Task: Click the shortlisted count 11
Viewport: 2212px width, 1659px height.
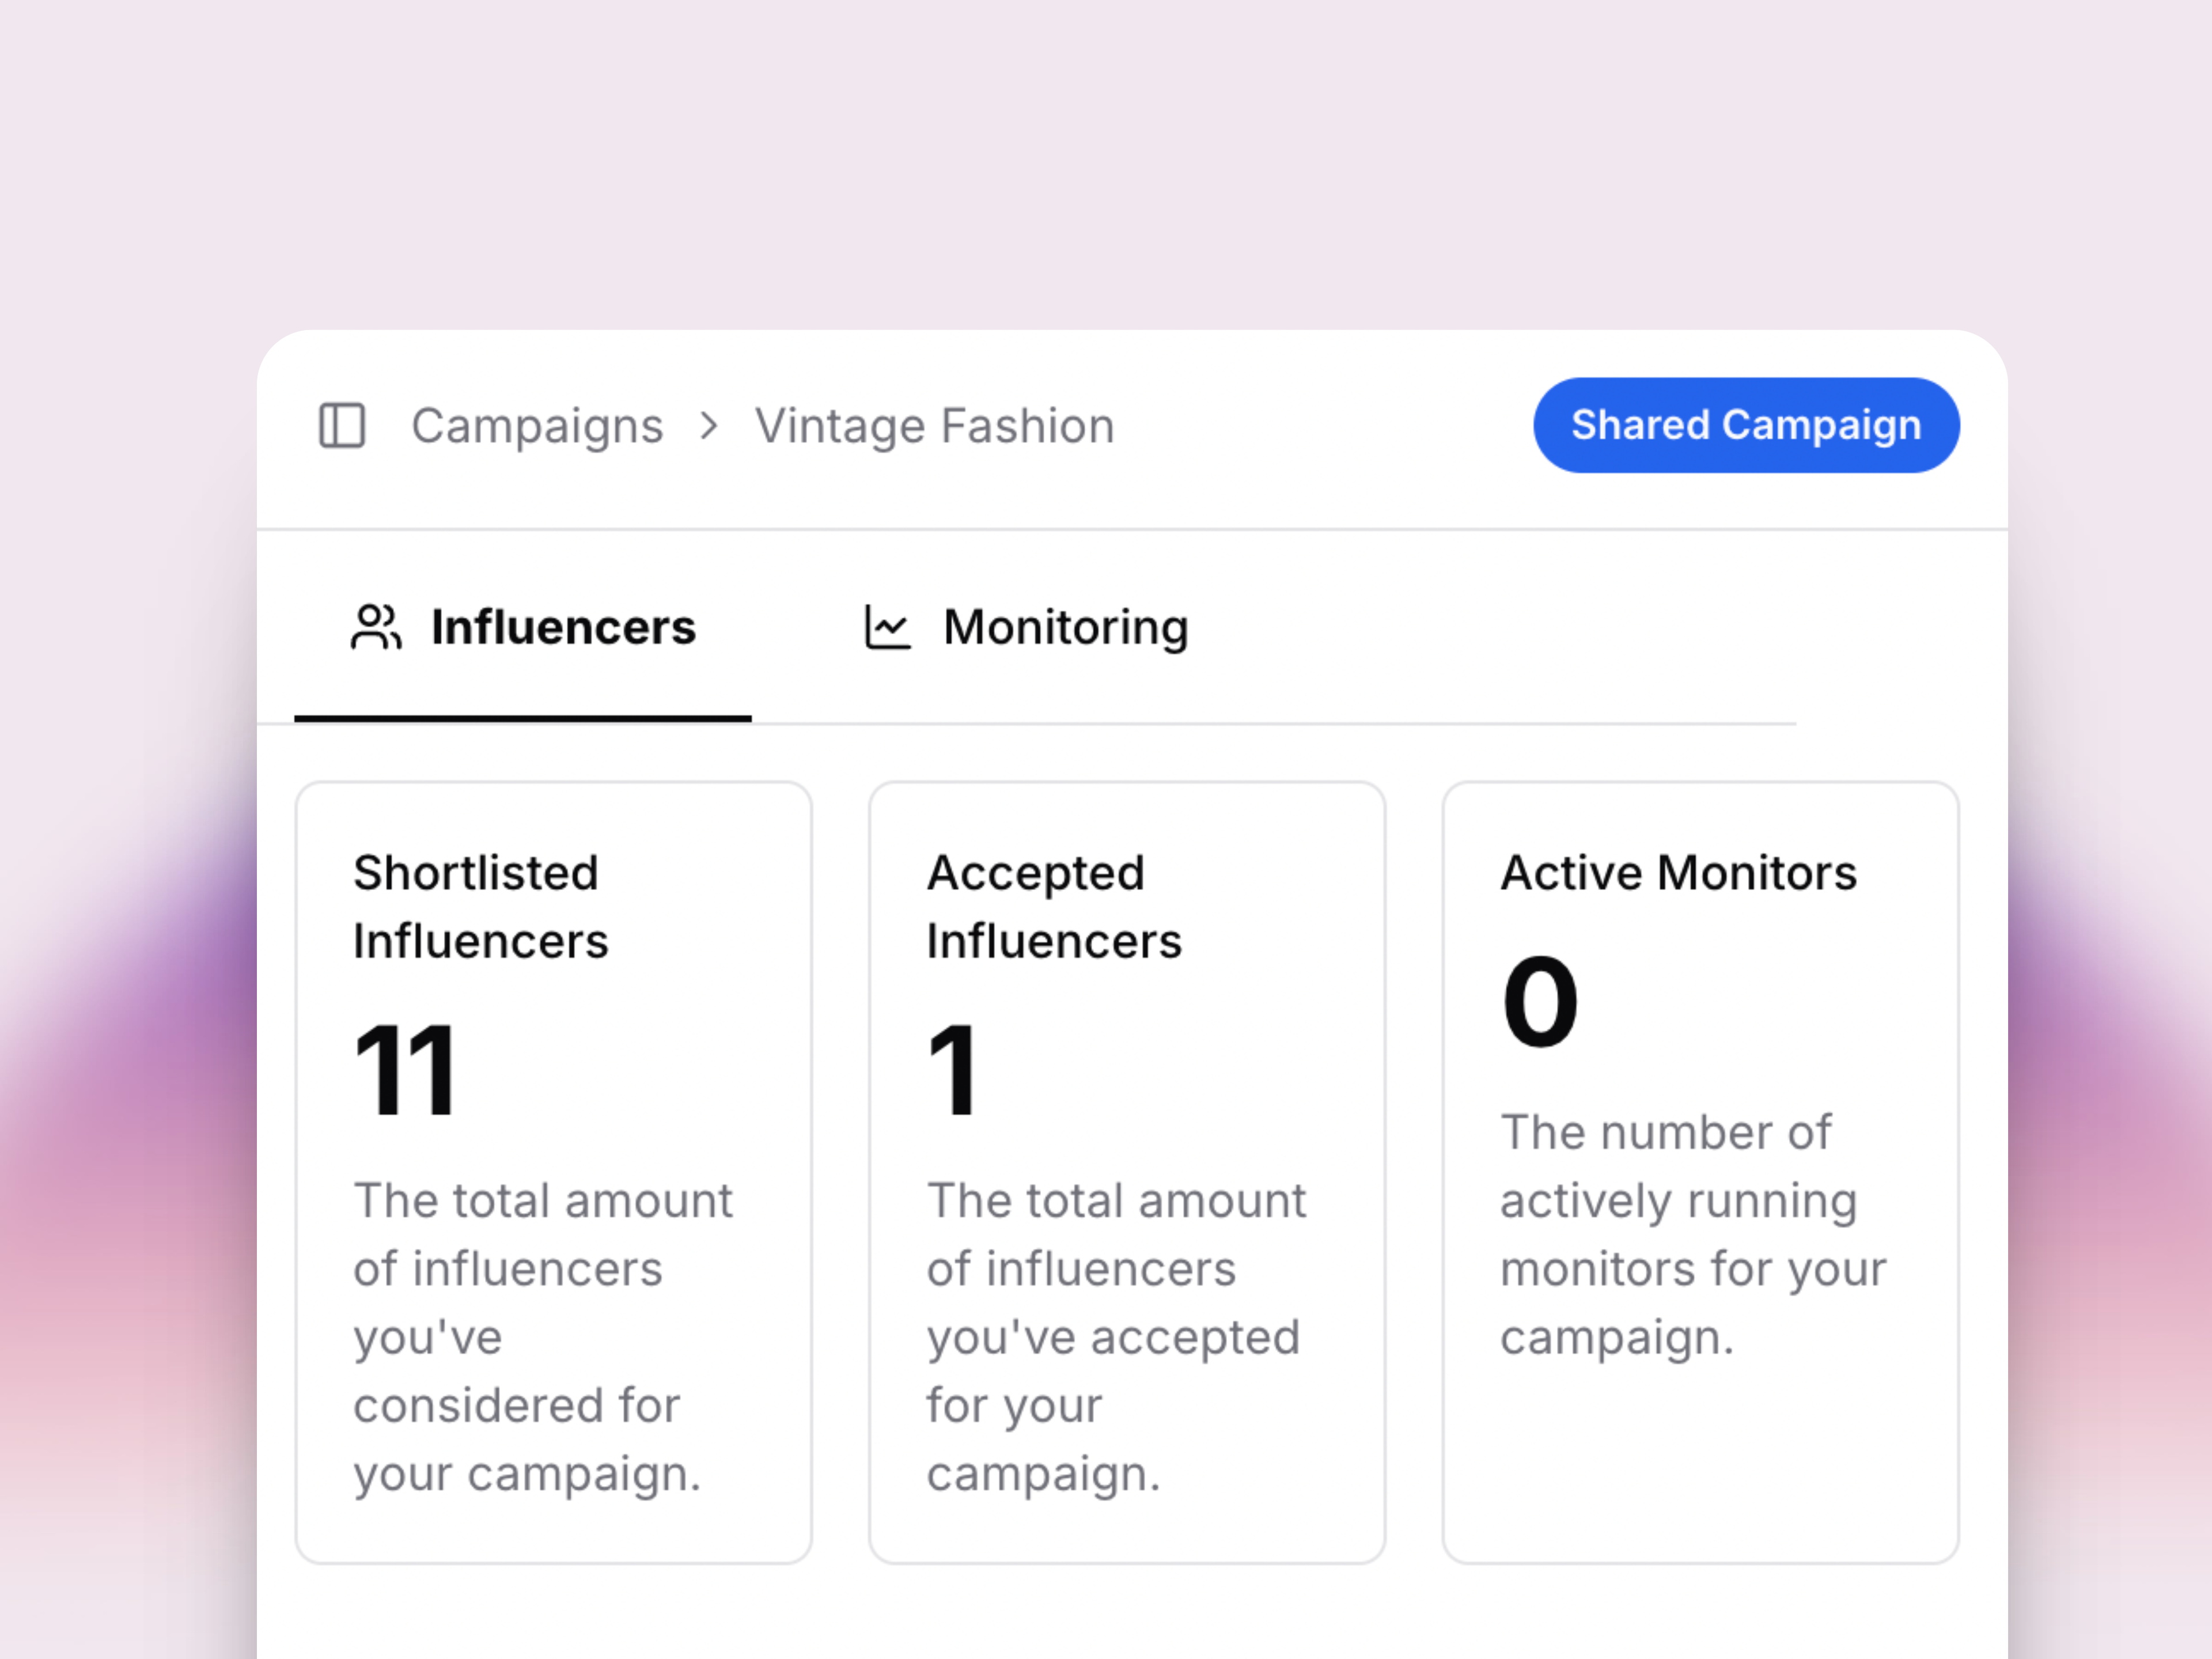Action: 406,1070
